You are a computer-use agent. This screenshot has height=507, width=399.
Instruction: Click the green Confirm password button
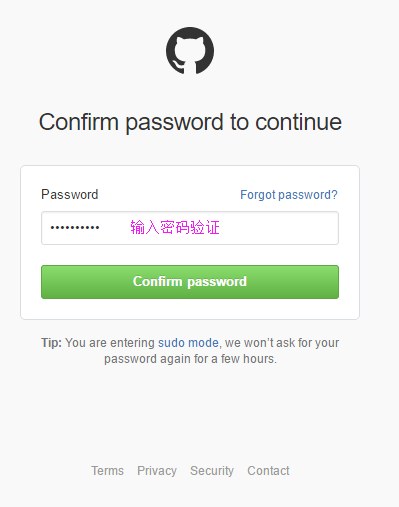coord(190,282)
